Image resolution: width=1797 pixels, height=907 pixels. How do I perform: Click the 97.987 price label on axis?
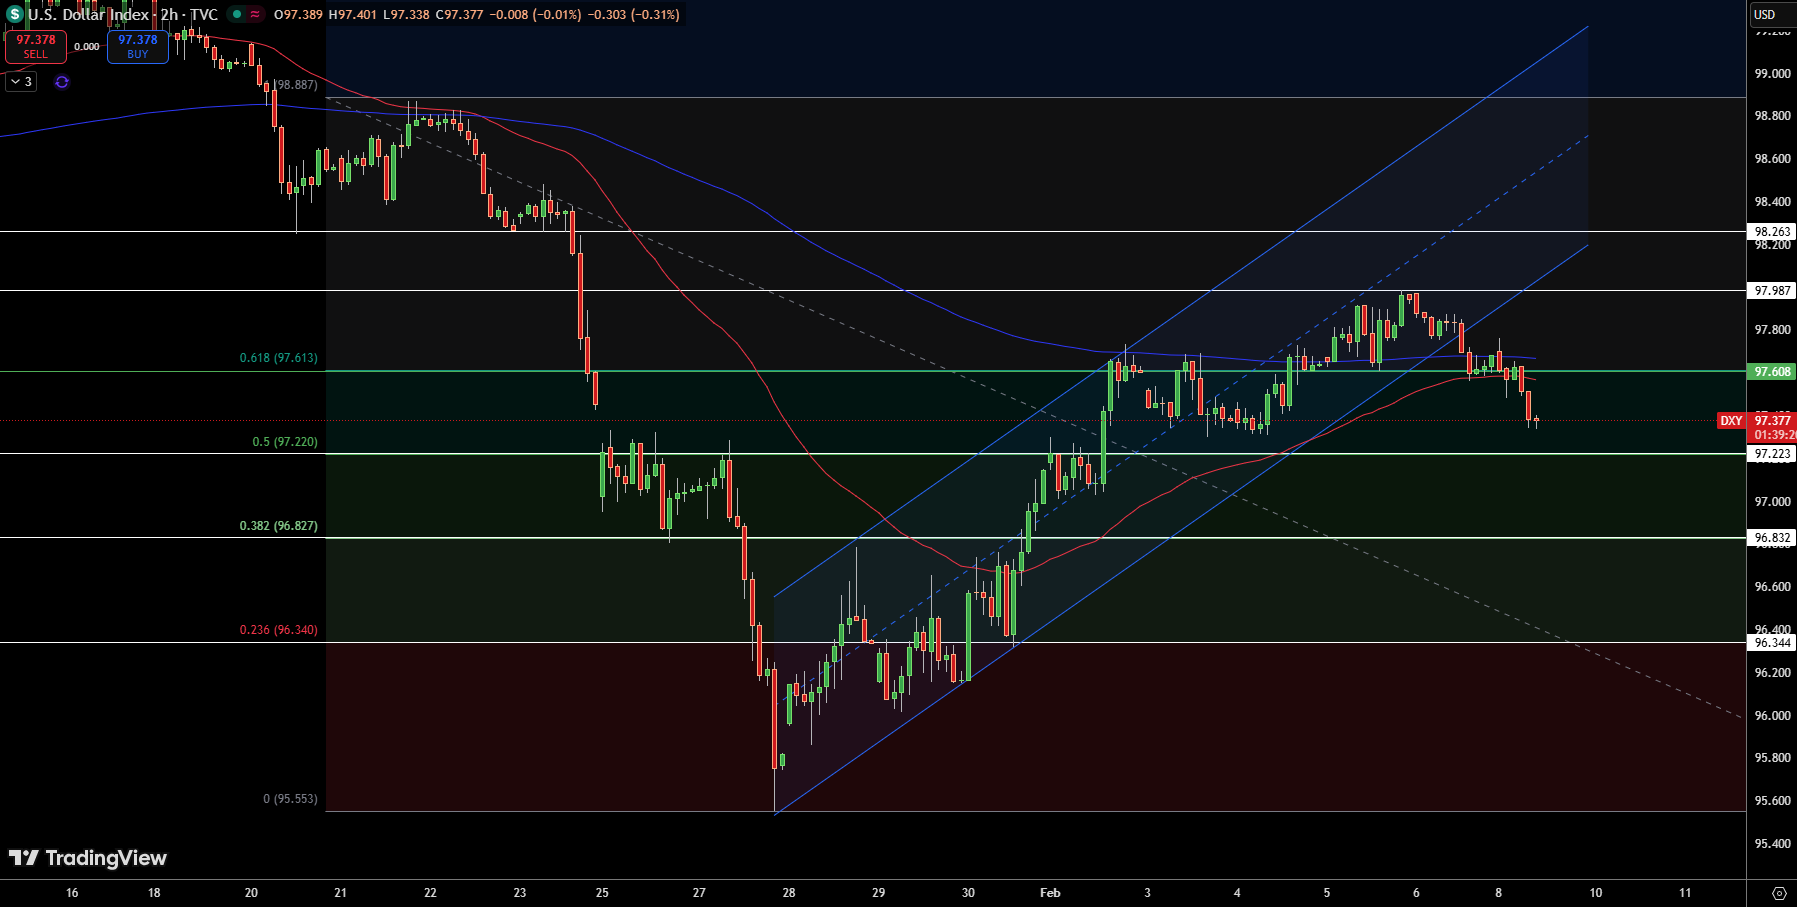pyautogui.click(x=1773, y=290)
